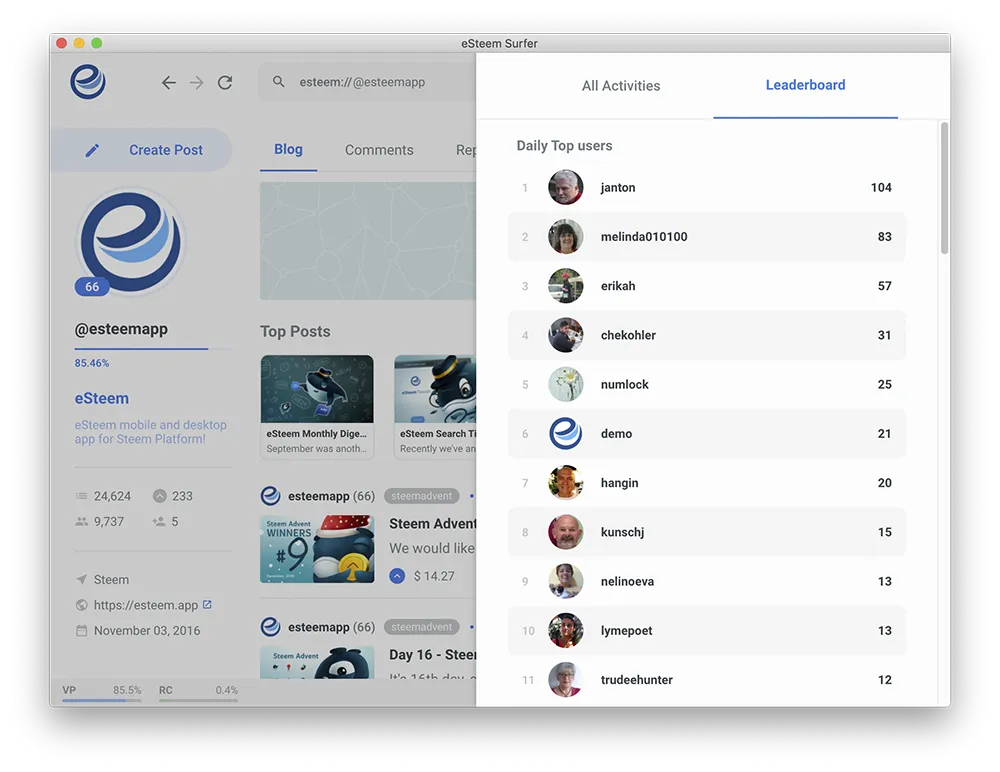This screenshot has height=772, width=1000.
Task: Go back using the left arrow icon
Action: coord(169,83)
